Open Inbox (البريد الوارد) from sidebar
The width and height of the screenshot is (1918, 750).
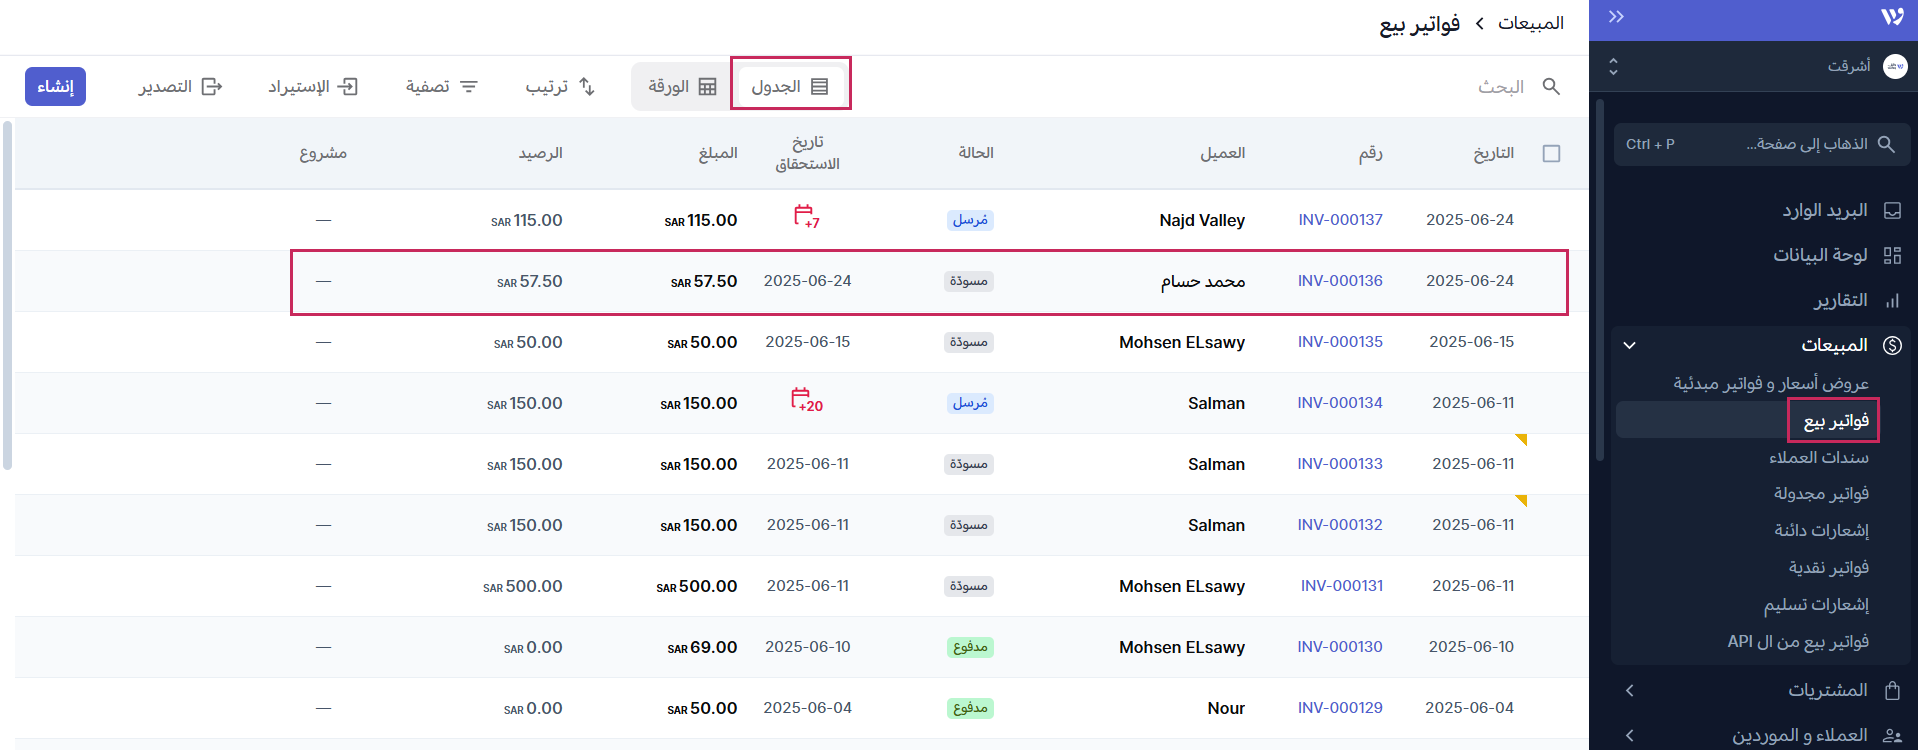pyautogui.click(x=1824, y=211)
